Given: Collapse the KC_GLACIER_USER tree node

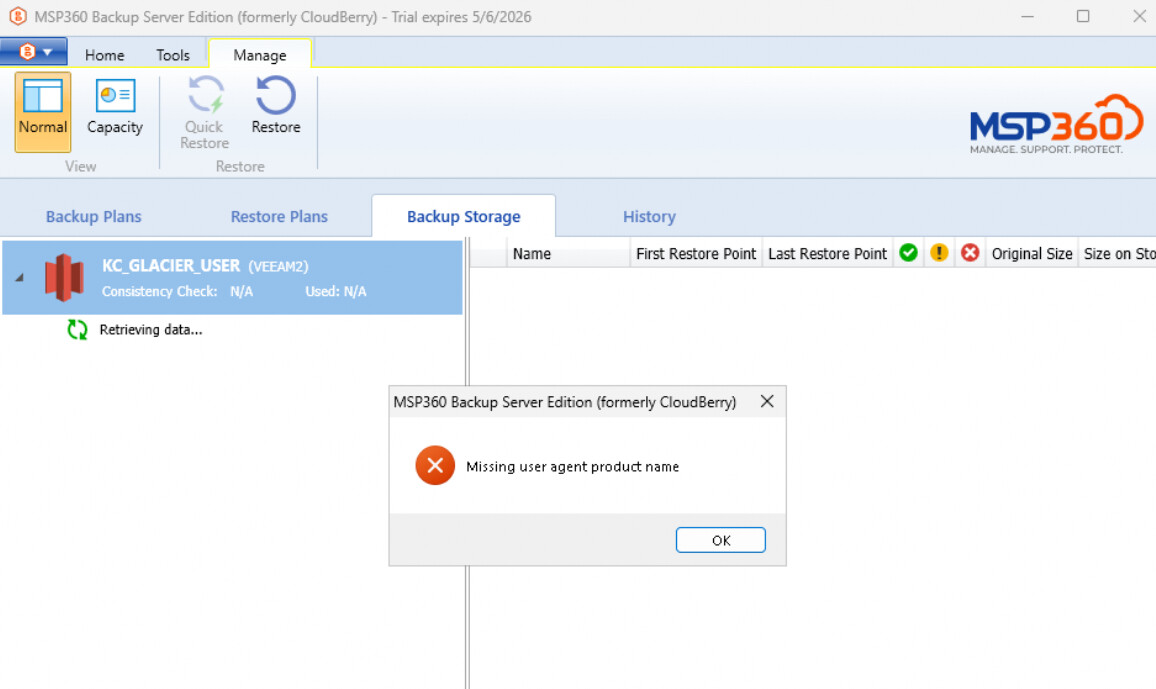Looking at the screenshot, I should (x=19, y=277).
